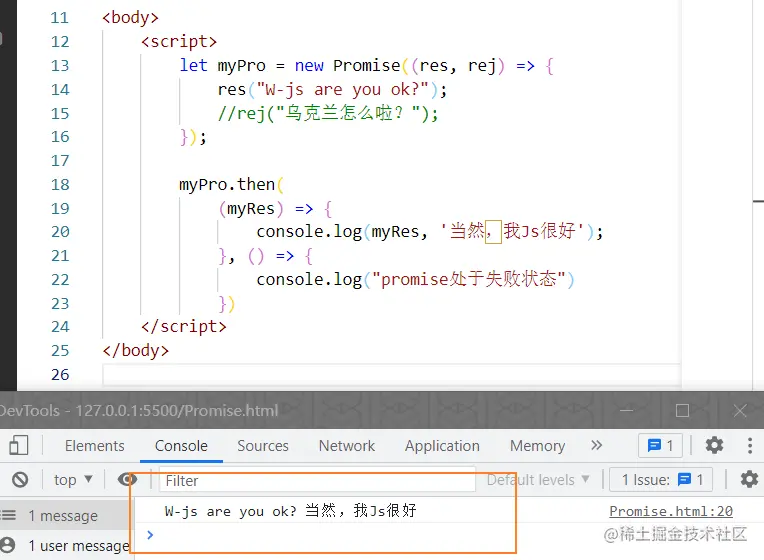Switch to the Memory tab

pos(537,446)
